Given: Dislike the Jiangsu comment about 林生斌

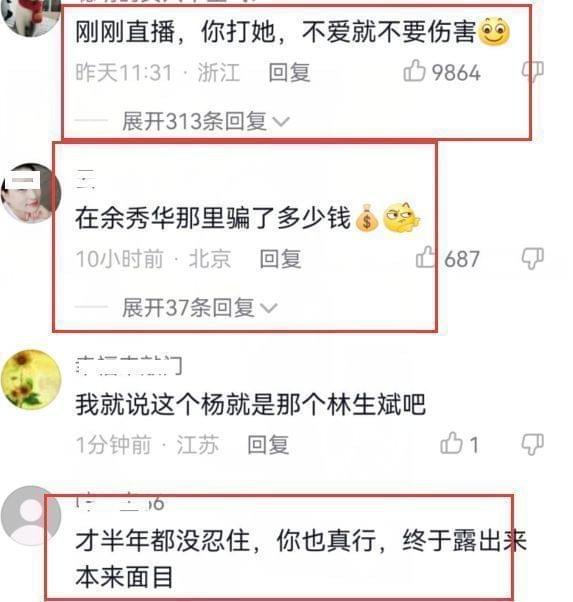Looking at the screenshot, I should [533, 444].
